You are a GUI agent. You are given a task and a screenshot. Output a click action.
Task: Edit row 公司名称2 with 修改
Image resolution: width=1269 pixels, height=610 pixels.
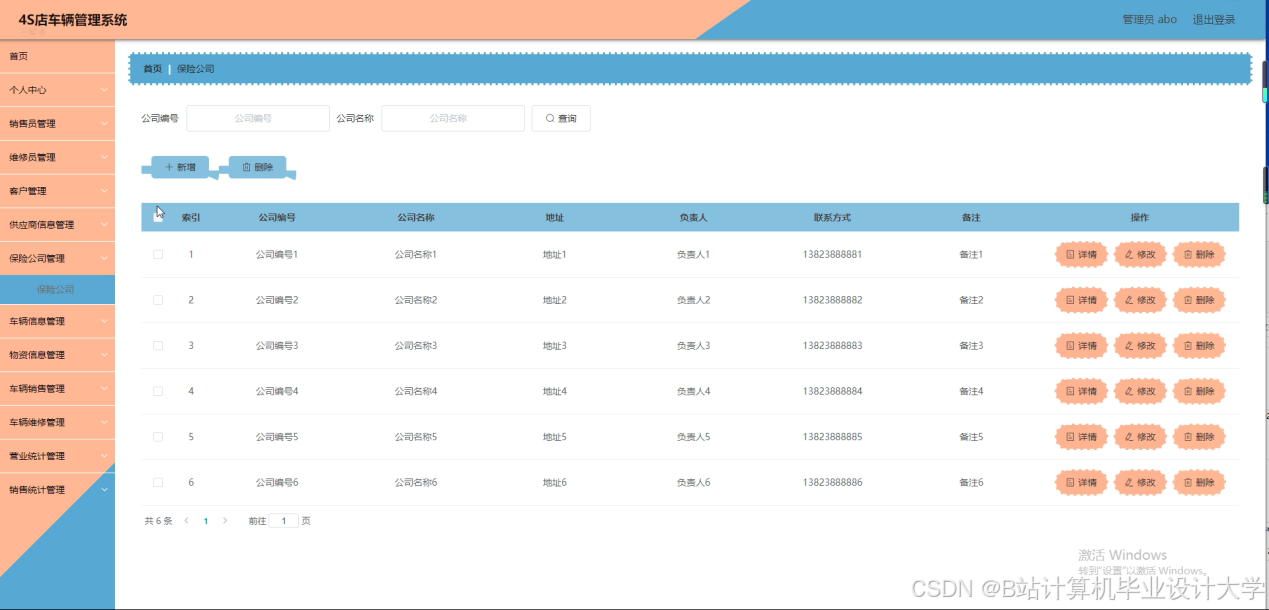1140,300
